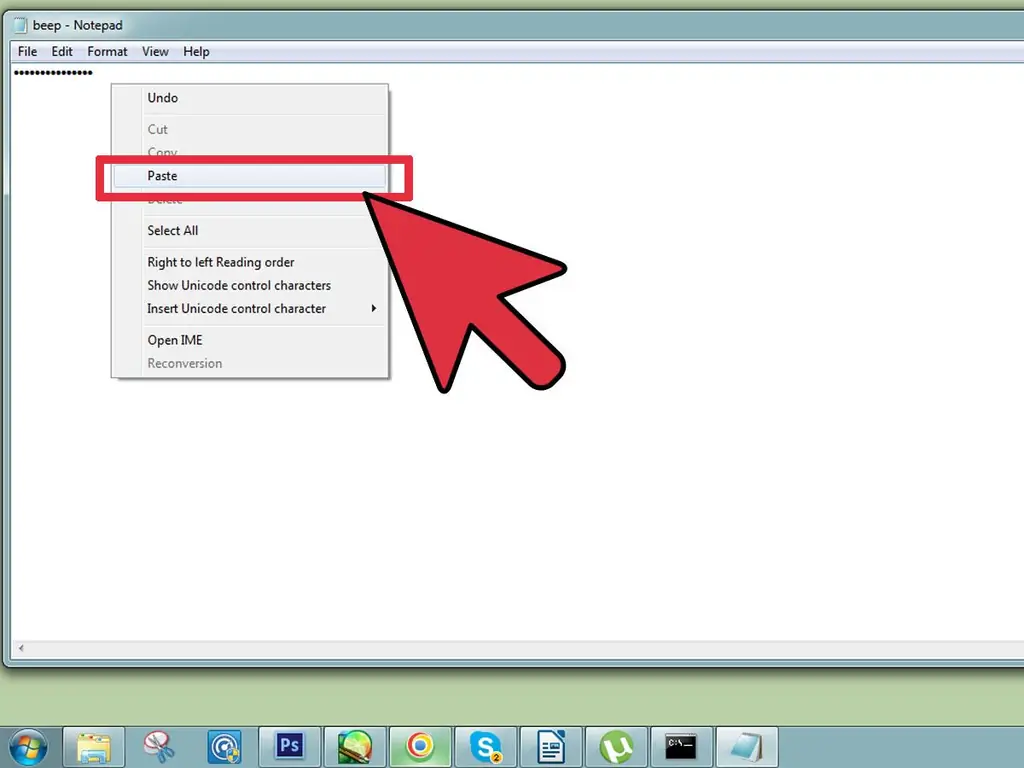The height and width of the screenshot is (768, 1024).
Task: Click the Notepad icon in title bar
Action: [20, 25]
